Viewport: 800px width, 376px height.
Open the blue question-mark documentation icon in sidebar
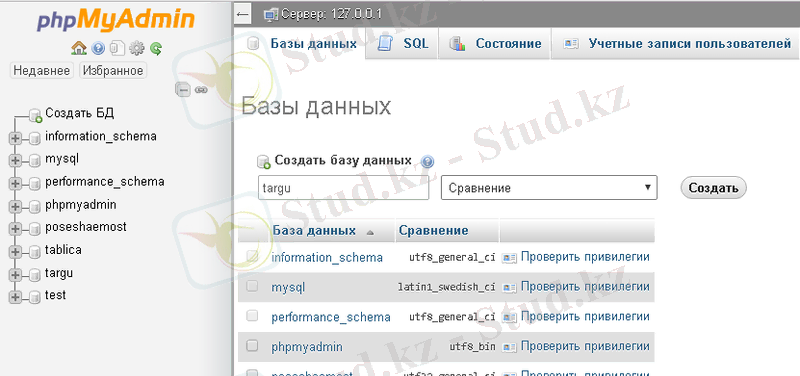coord(98,49)
